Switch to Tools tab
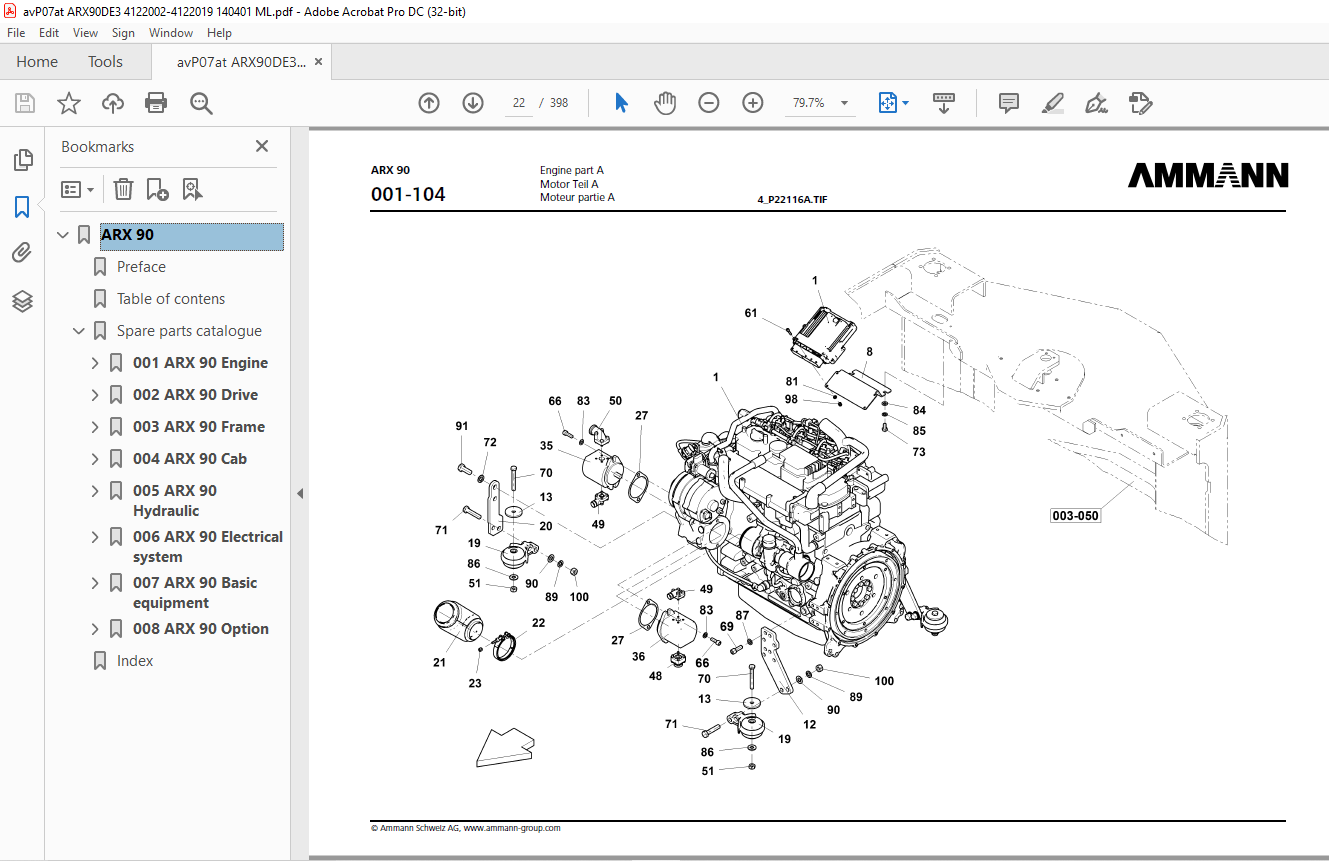 point(105,62)
